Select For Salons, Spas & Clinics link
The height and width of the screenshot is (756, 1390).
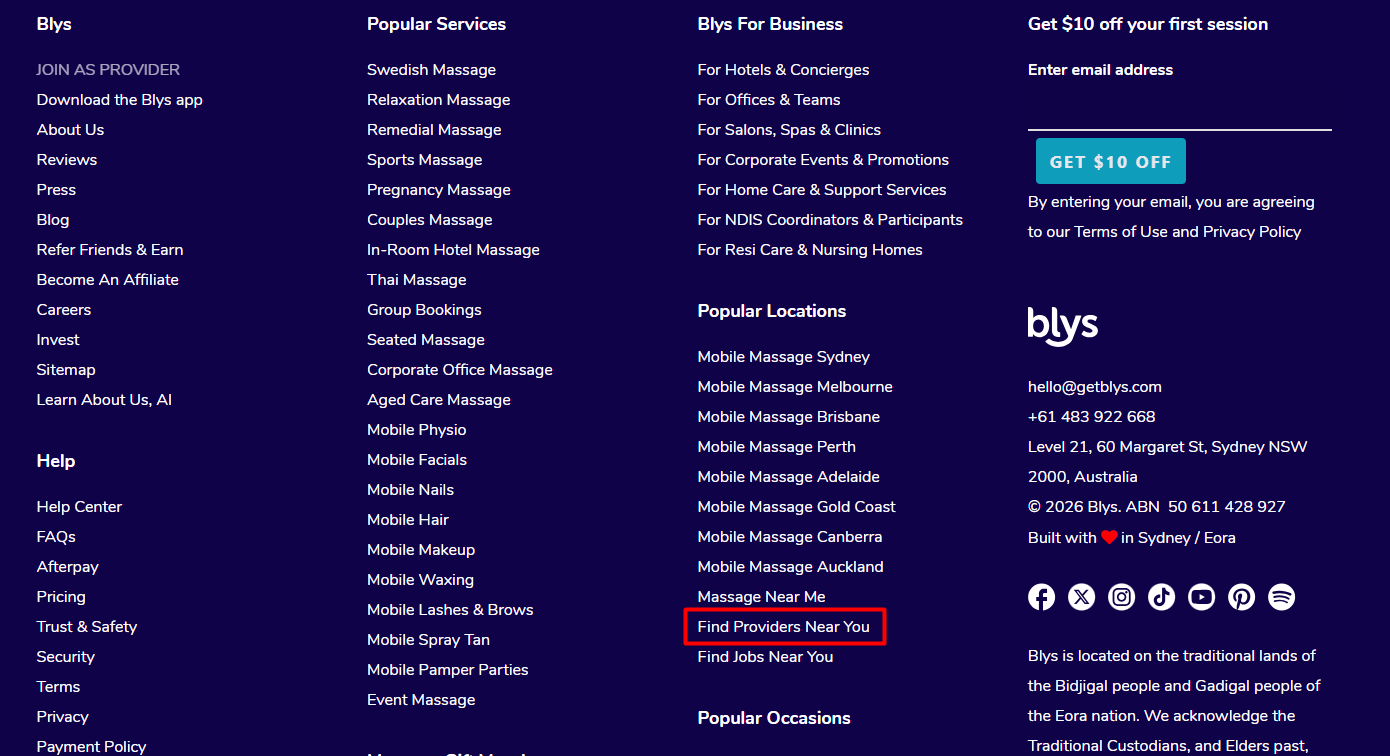(789, 130)
